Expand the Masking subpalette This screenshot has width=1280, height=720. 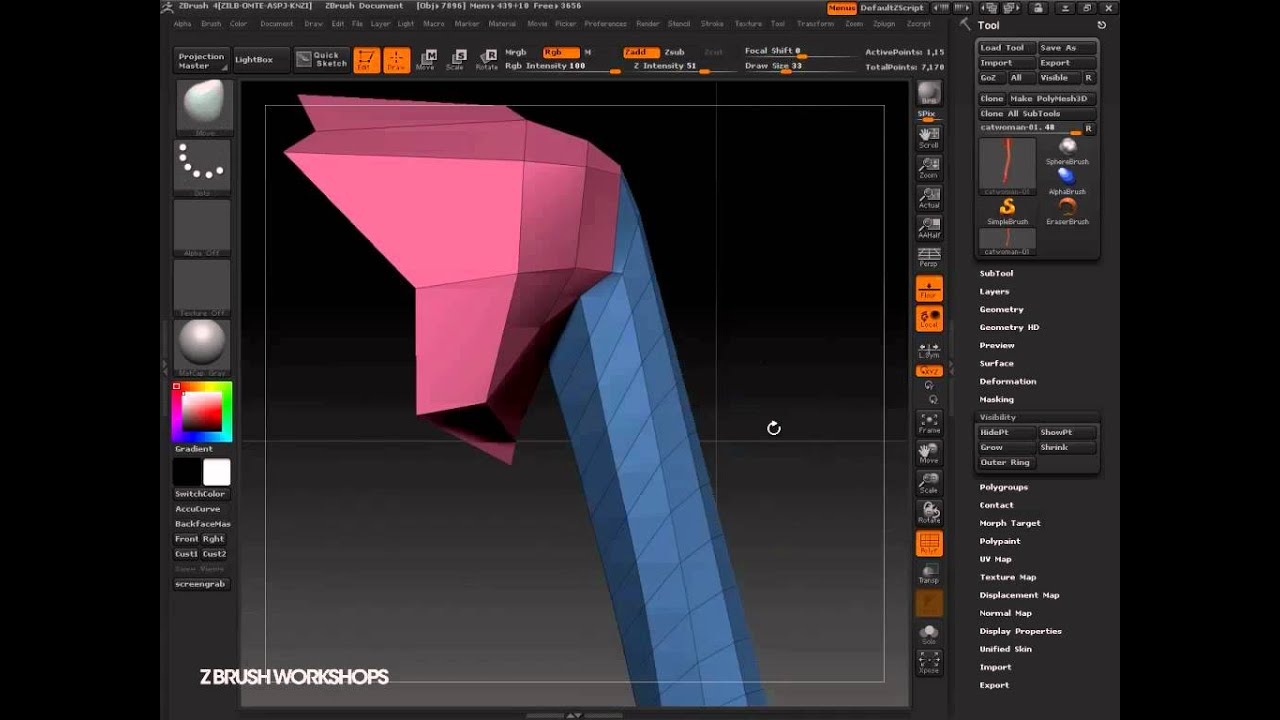pos(996,399)
